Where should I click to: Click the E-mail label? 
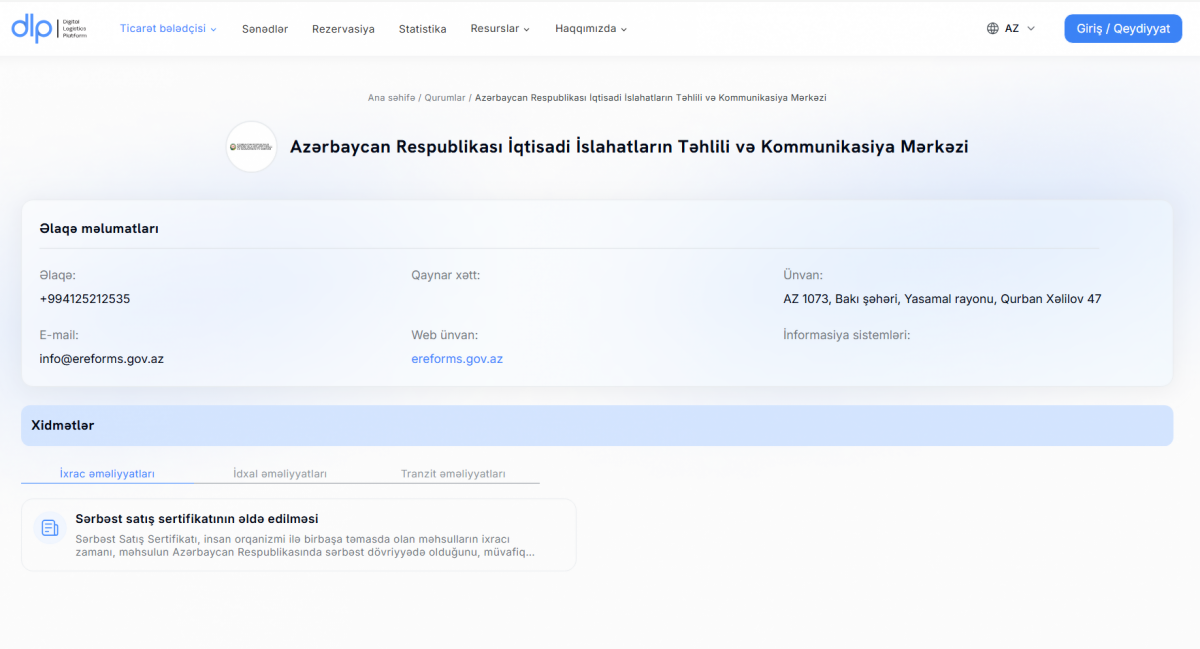pos(58,335)
